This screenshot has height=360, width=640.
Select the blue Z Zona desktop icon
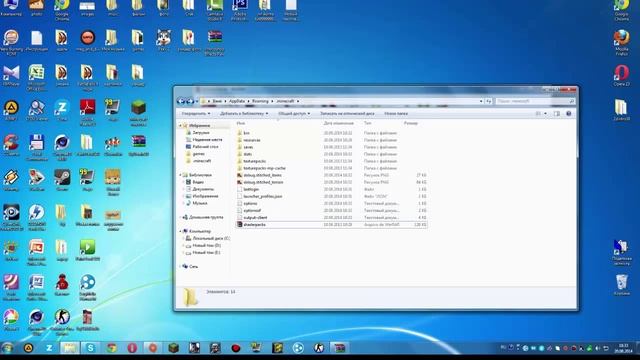click(x=62, y=110)
